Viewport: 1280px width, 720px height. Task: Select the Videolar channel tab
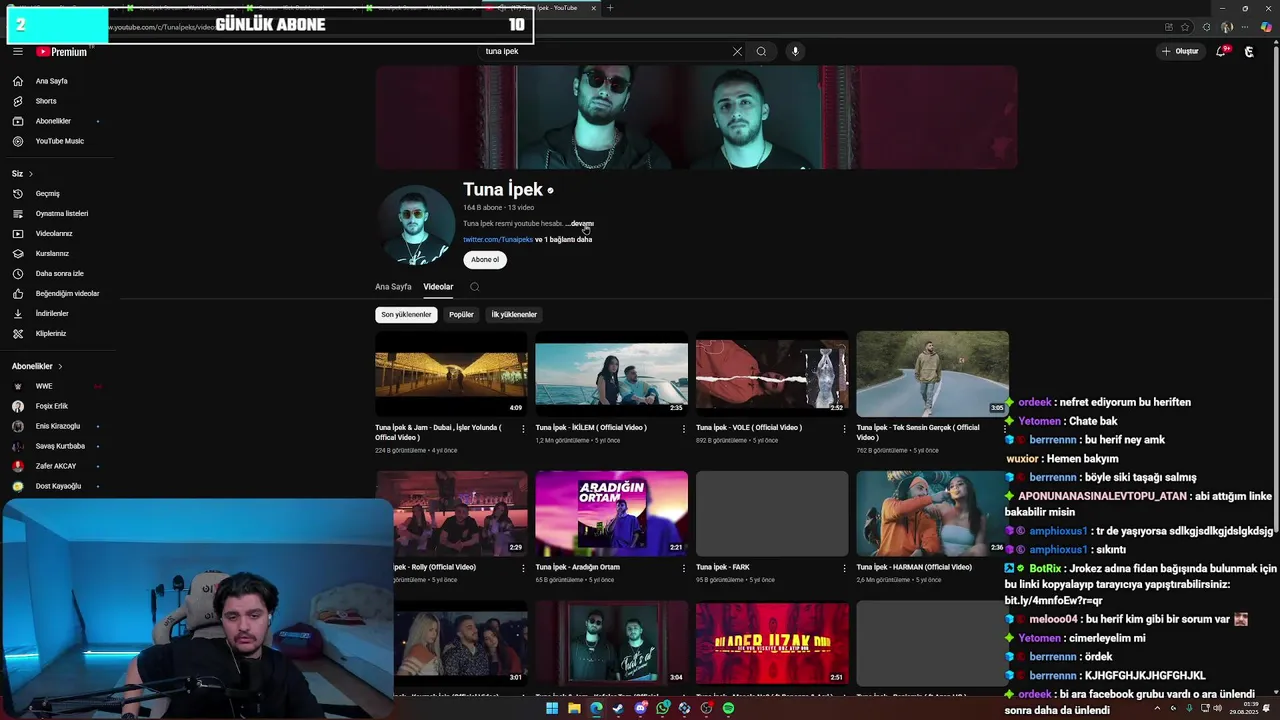tap(438, 287)
